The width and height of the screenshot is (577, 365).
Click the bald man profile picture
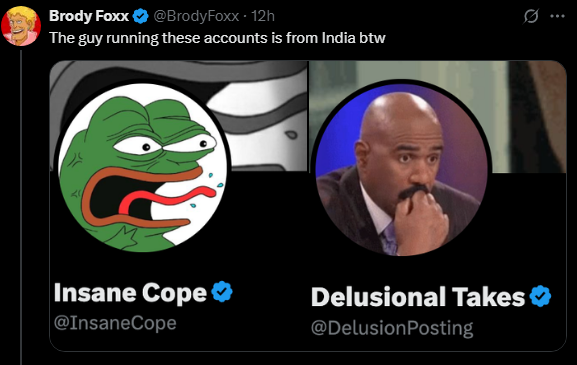tap(402, 170)
